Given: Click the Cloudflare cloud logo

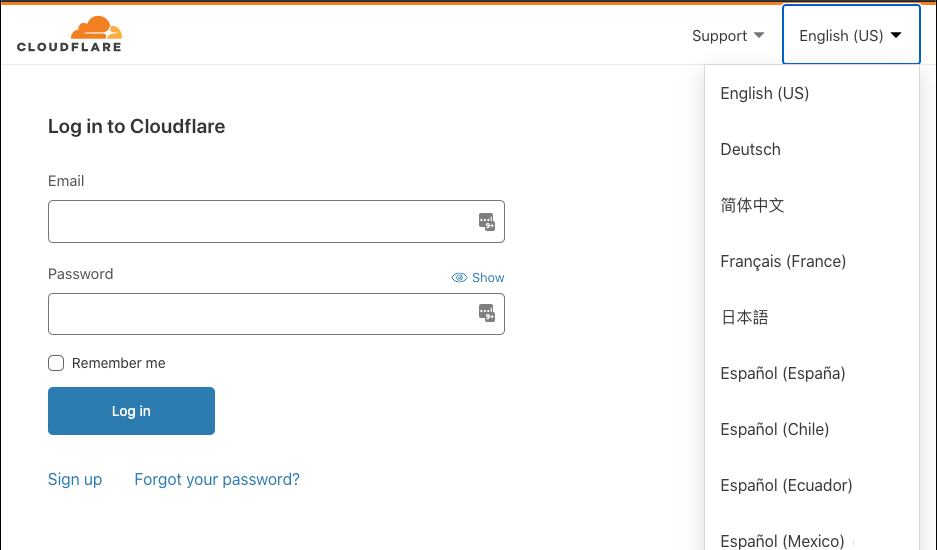Looking at the screenshot, I should coord(69,34).
